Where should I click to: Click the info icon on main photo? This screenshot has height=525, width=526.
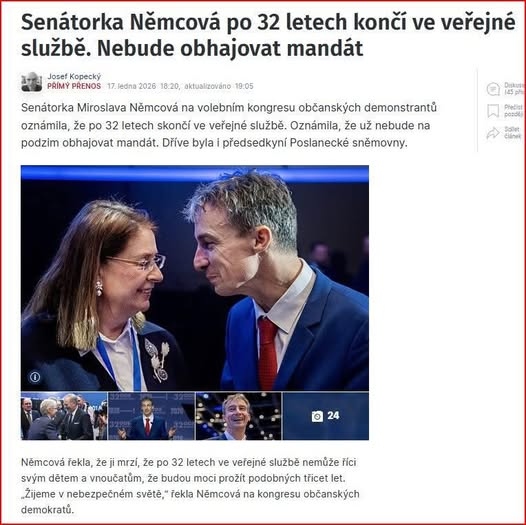35,377
